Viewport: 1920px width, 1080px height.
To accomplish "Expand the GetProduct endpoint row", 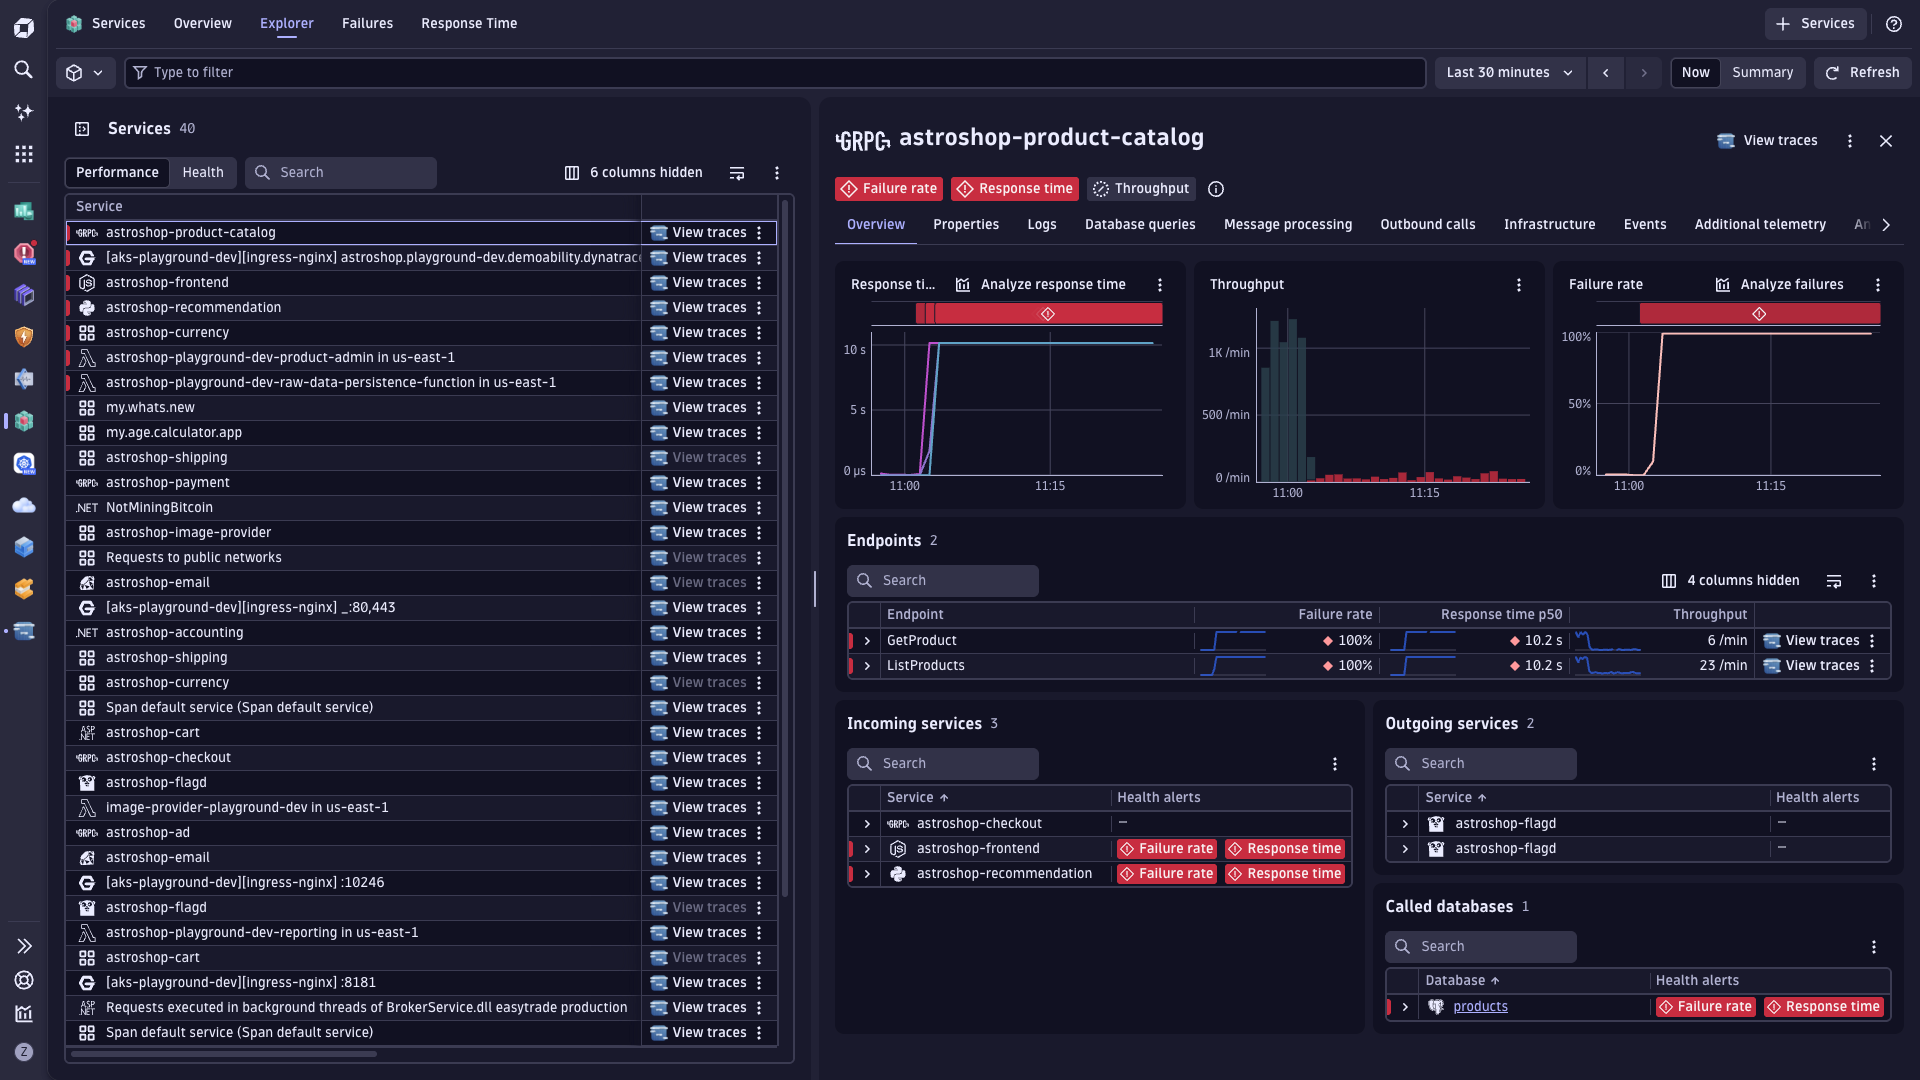I will [867, 641].
